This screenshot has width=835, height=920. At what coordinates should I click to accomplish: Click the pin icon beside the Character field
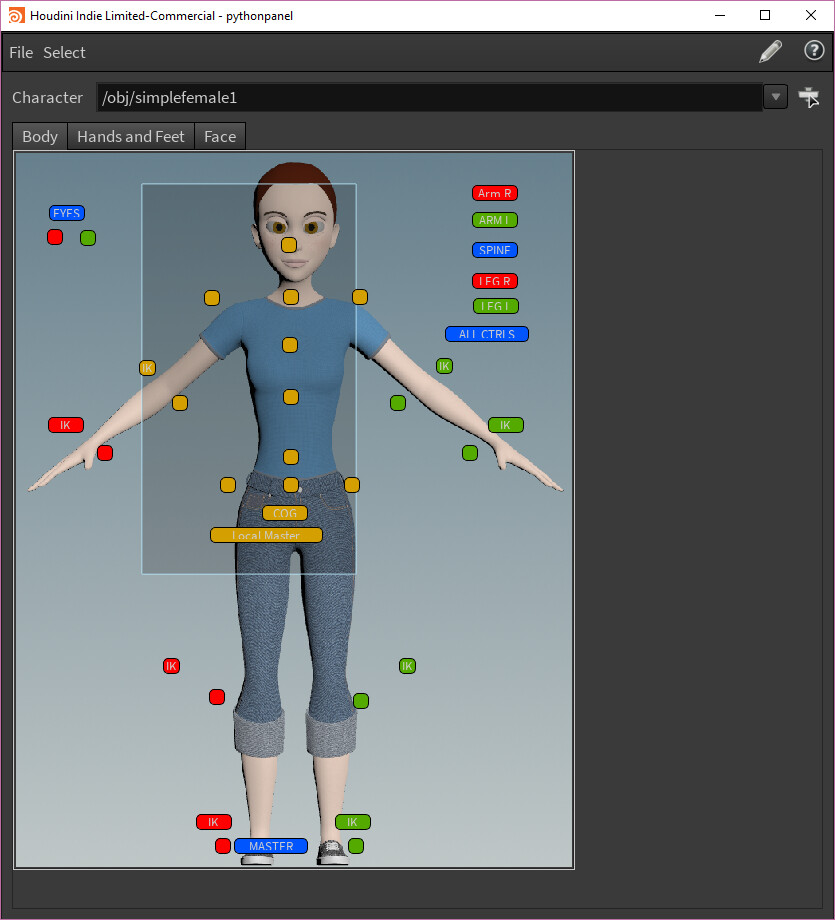tap(808, 96)
